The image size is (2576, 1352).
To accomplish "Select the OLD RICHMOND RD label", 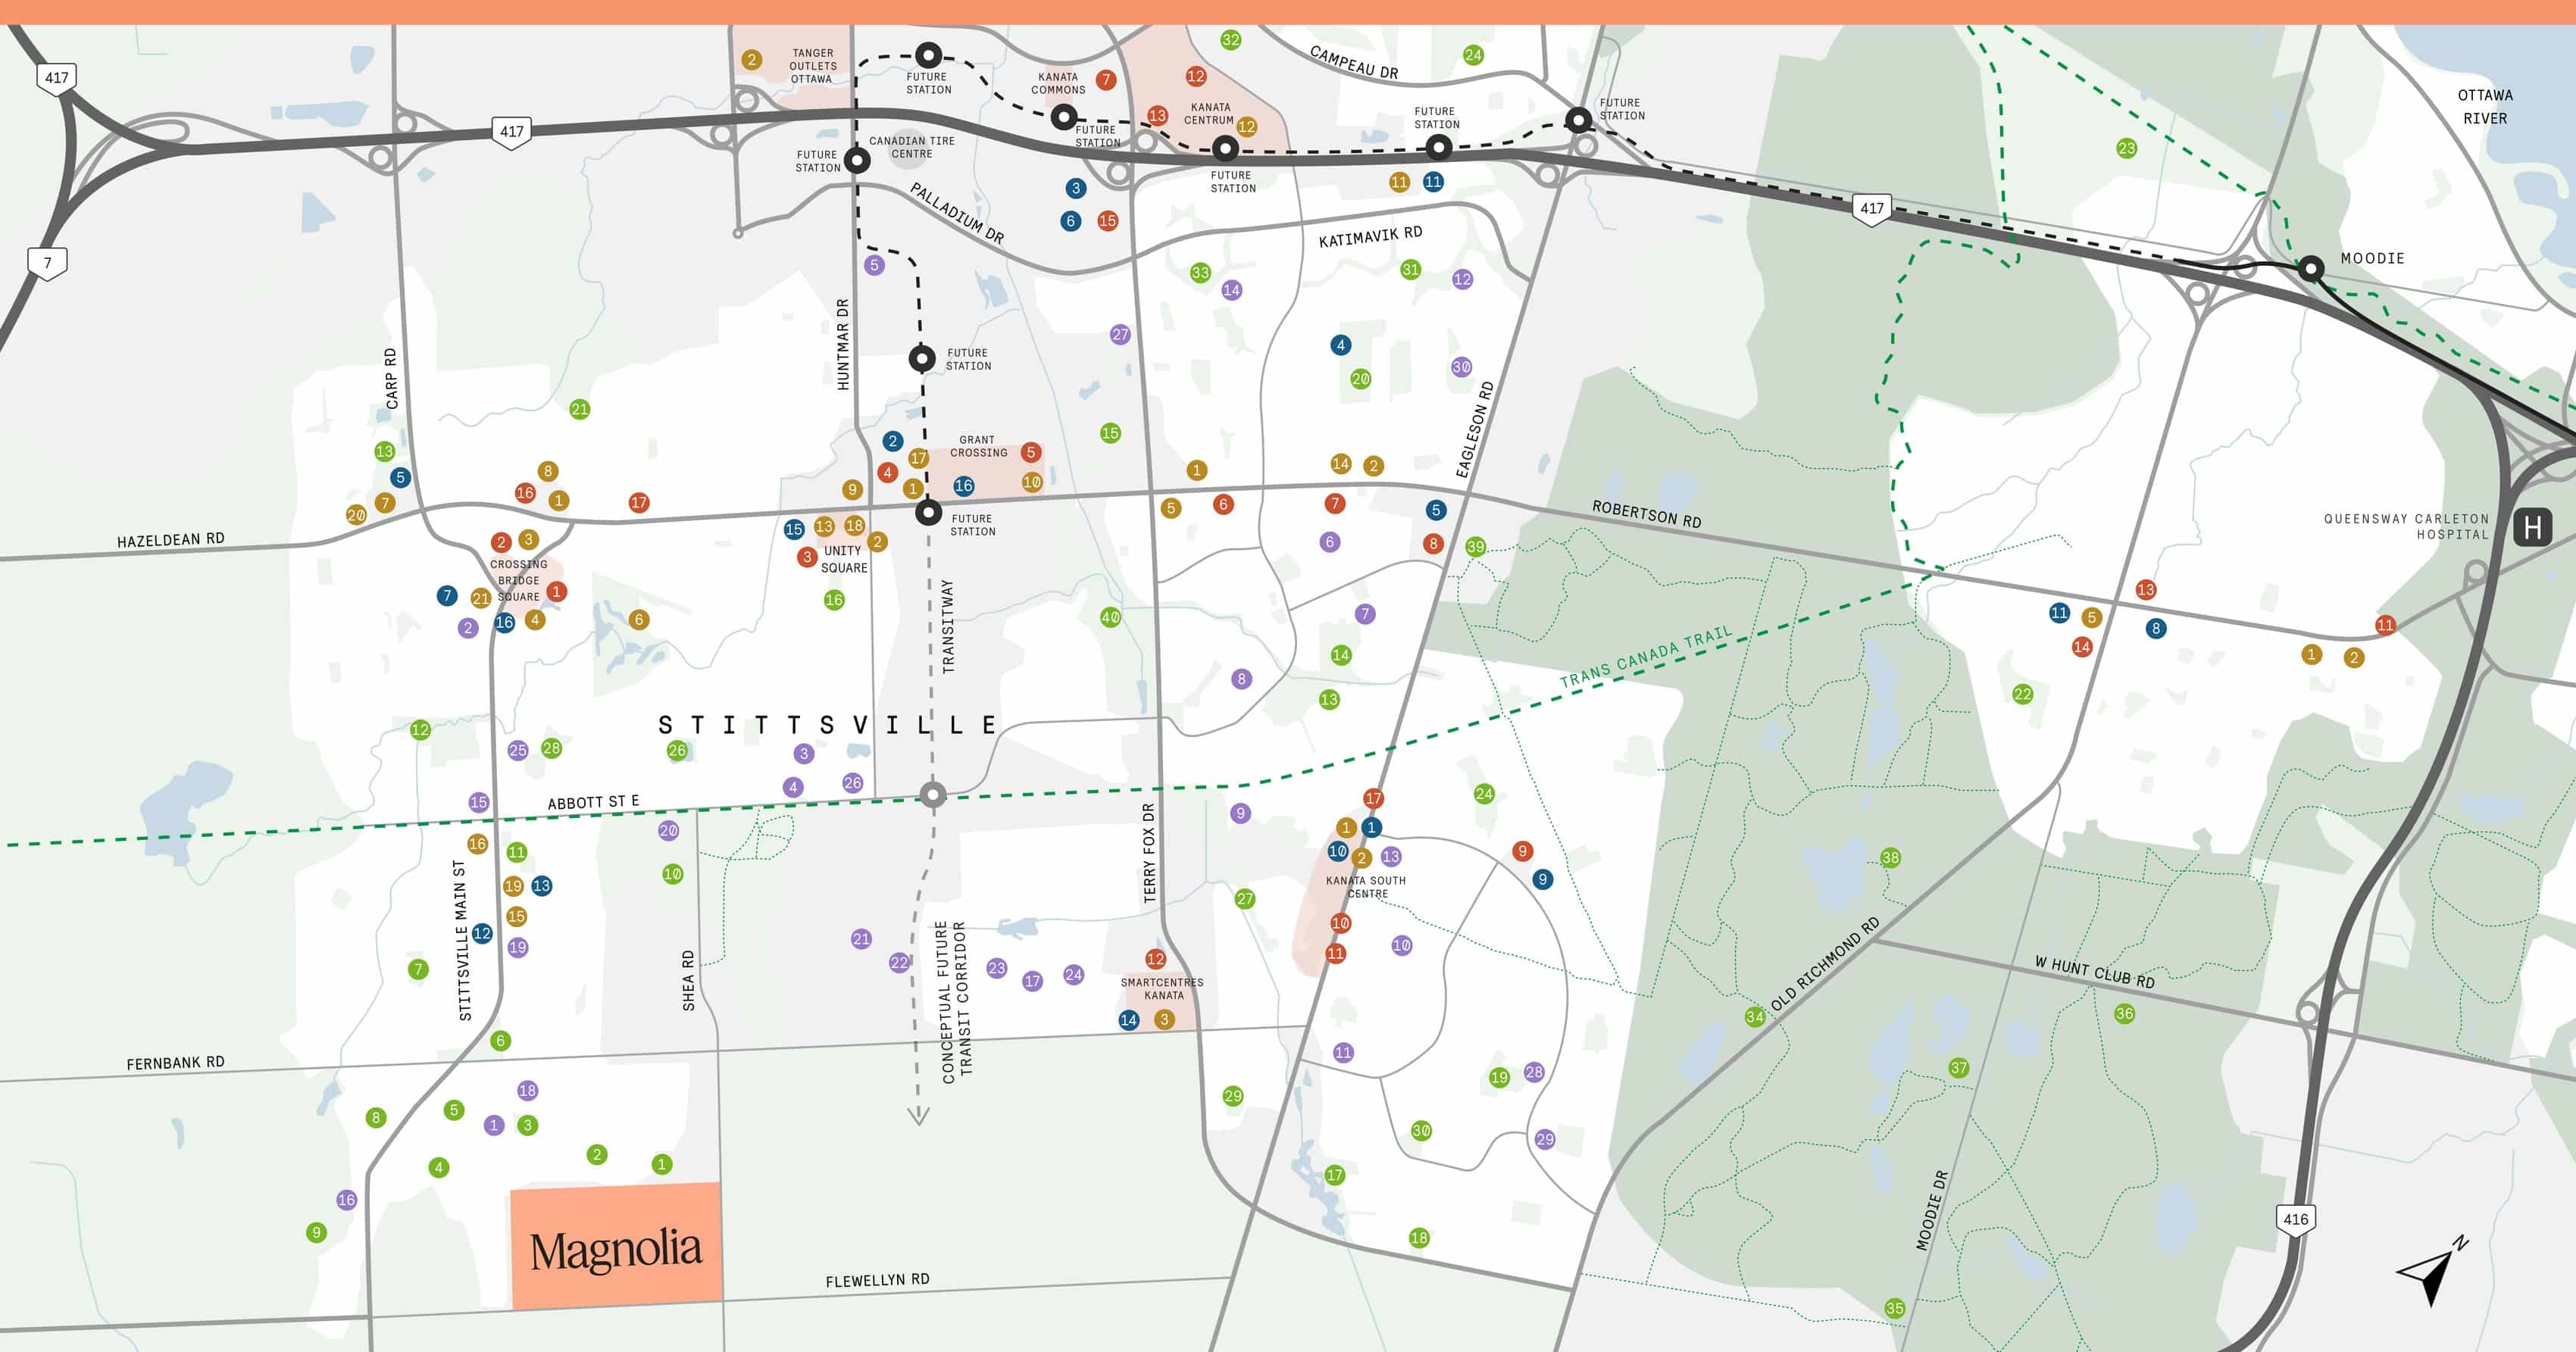I will tap(1825, 964).
